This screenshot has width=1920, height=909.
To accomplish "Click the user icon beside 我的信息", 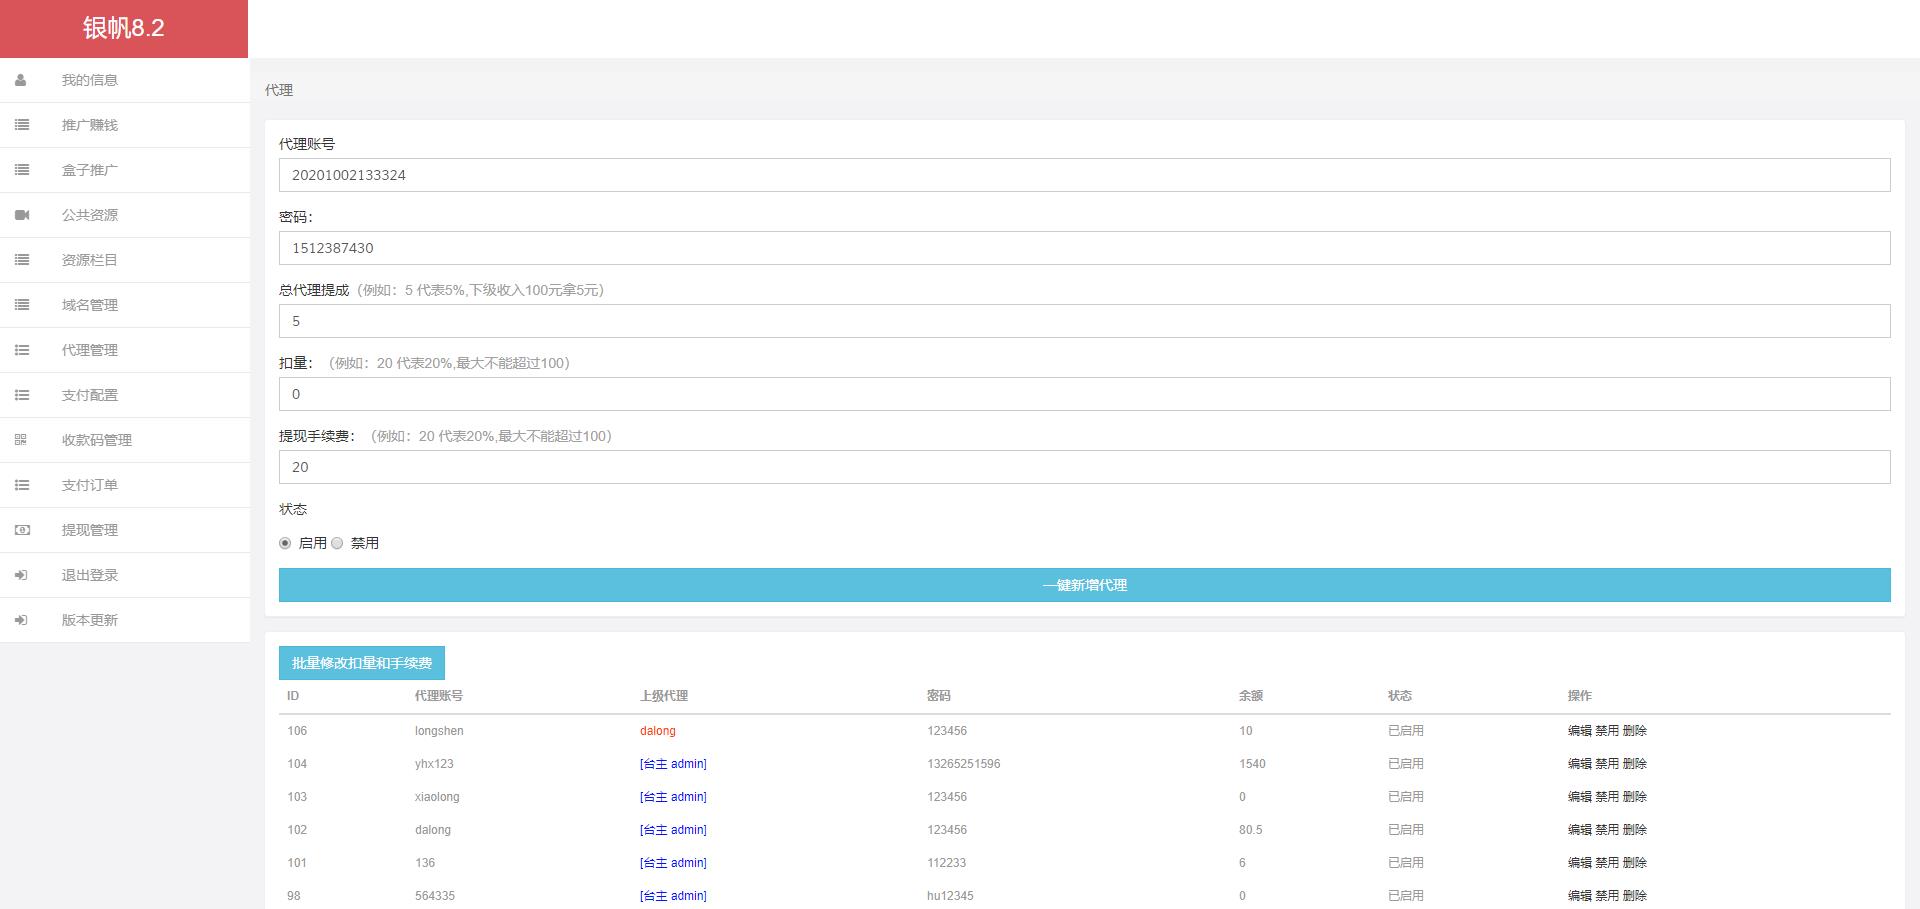I will (x=21, y=80).
